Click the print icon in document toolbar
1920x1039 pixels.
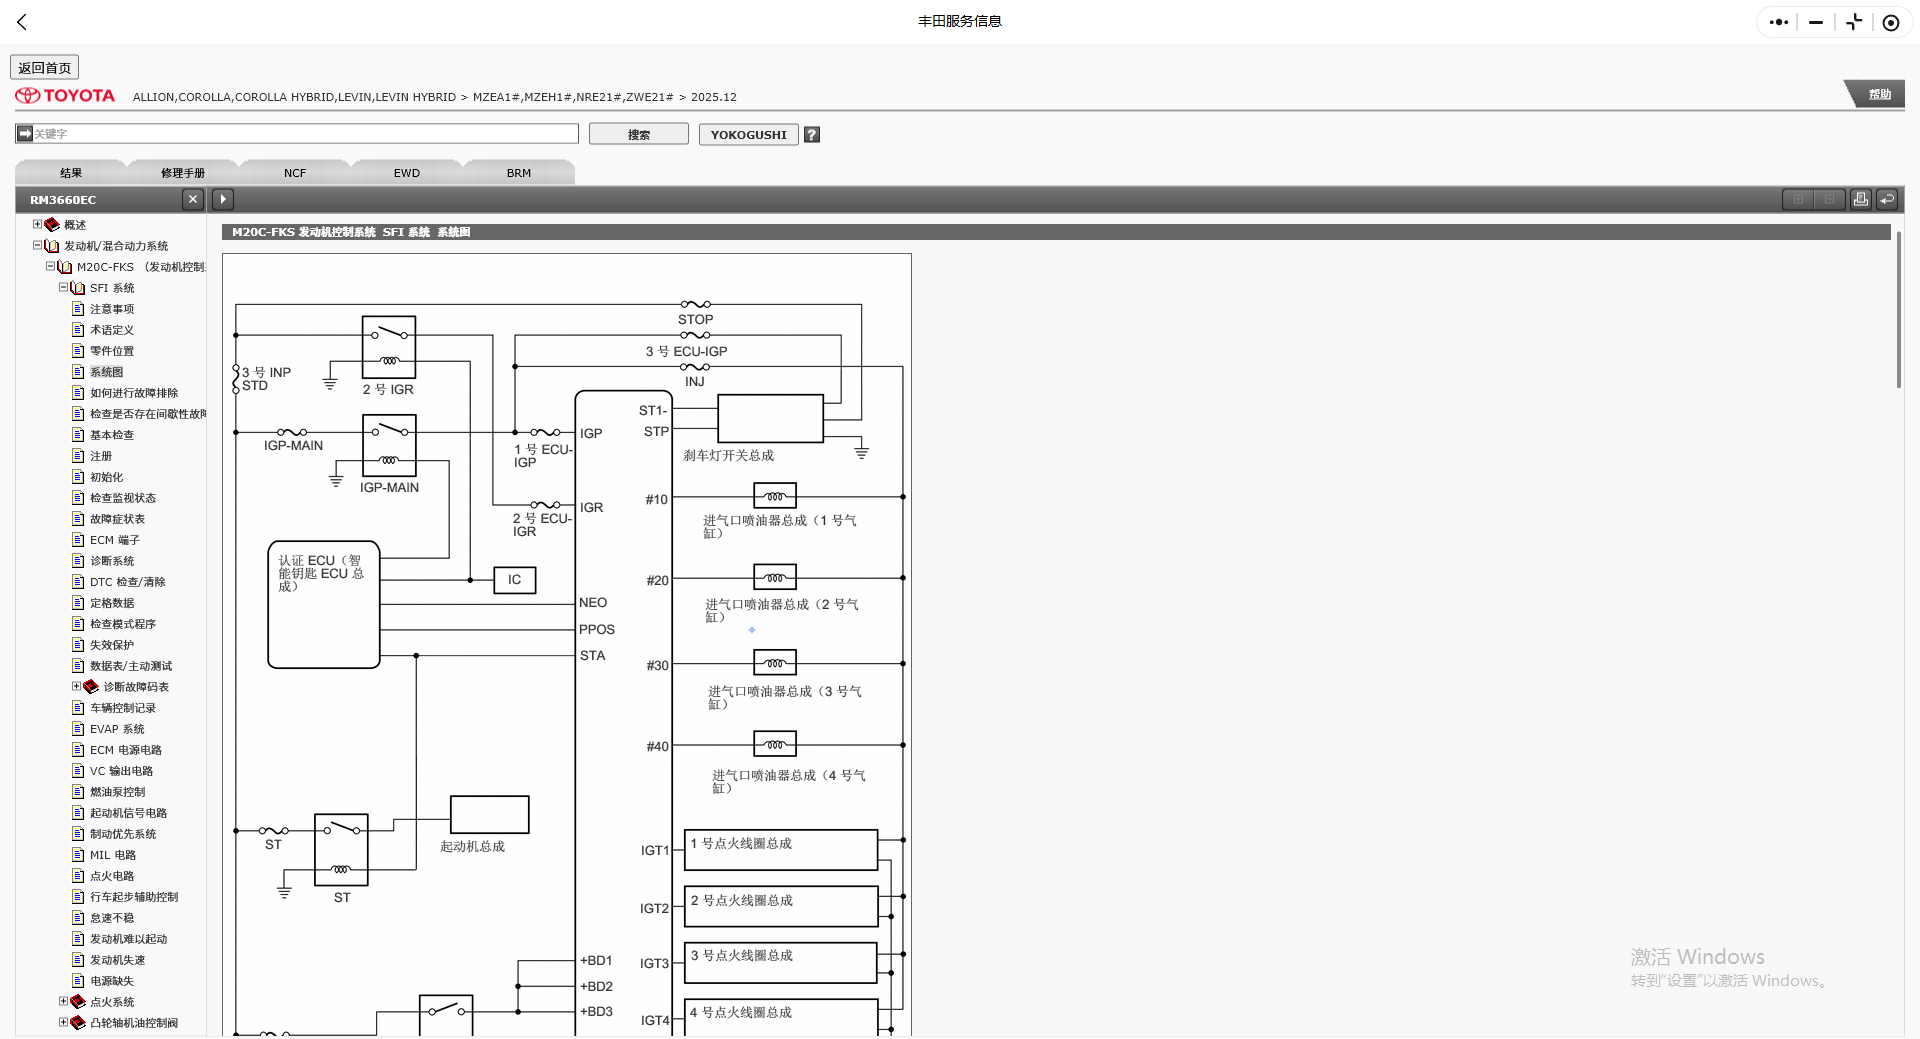(1860, 199)
